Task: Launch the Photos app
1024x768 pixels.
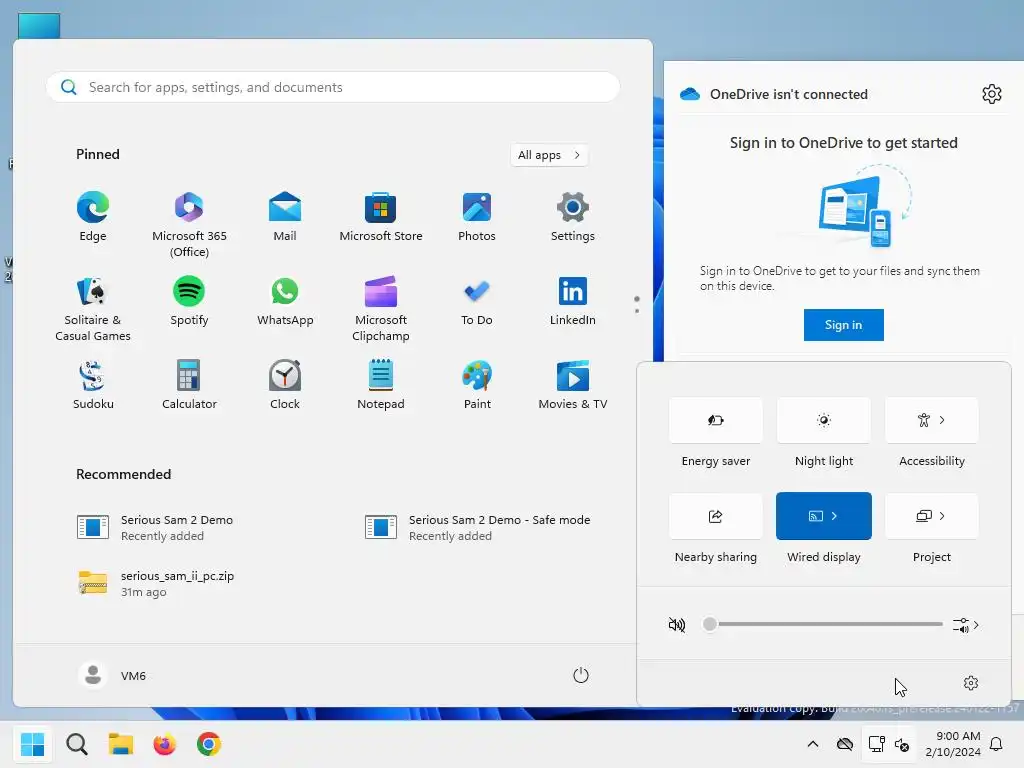Action: 477,217
